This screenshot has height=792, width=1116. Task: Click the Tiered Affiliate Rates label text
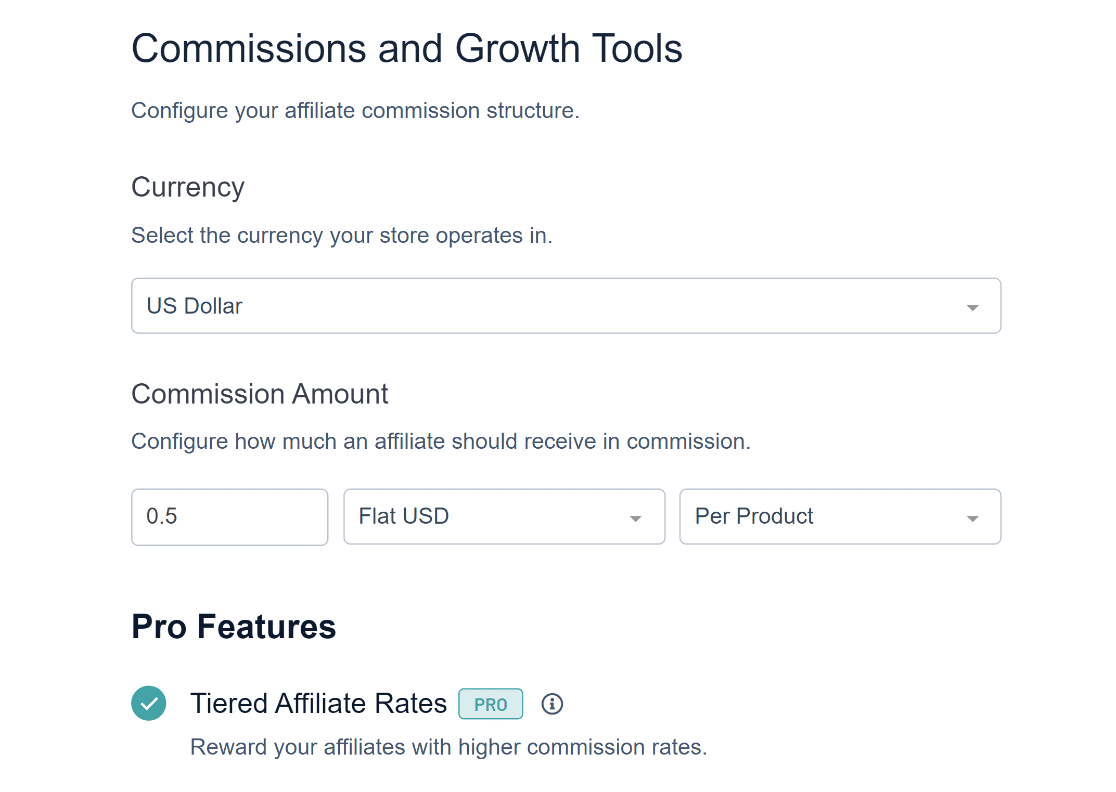[x=318, y=703]
